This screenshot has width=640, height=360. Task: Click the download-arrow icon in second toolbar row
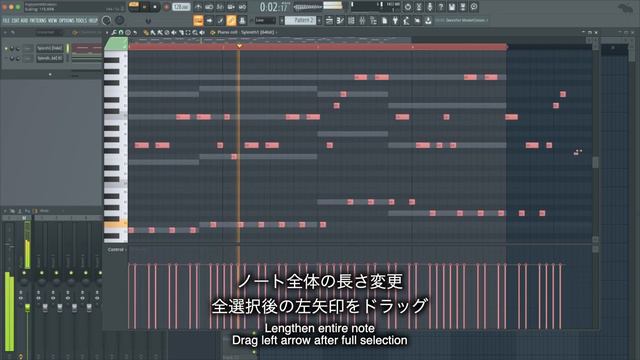coord(428,20)
